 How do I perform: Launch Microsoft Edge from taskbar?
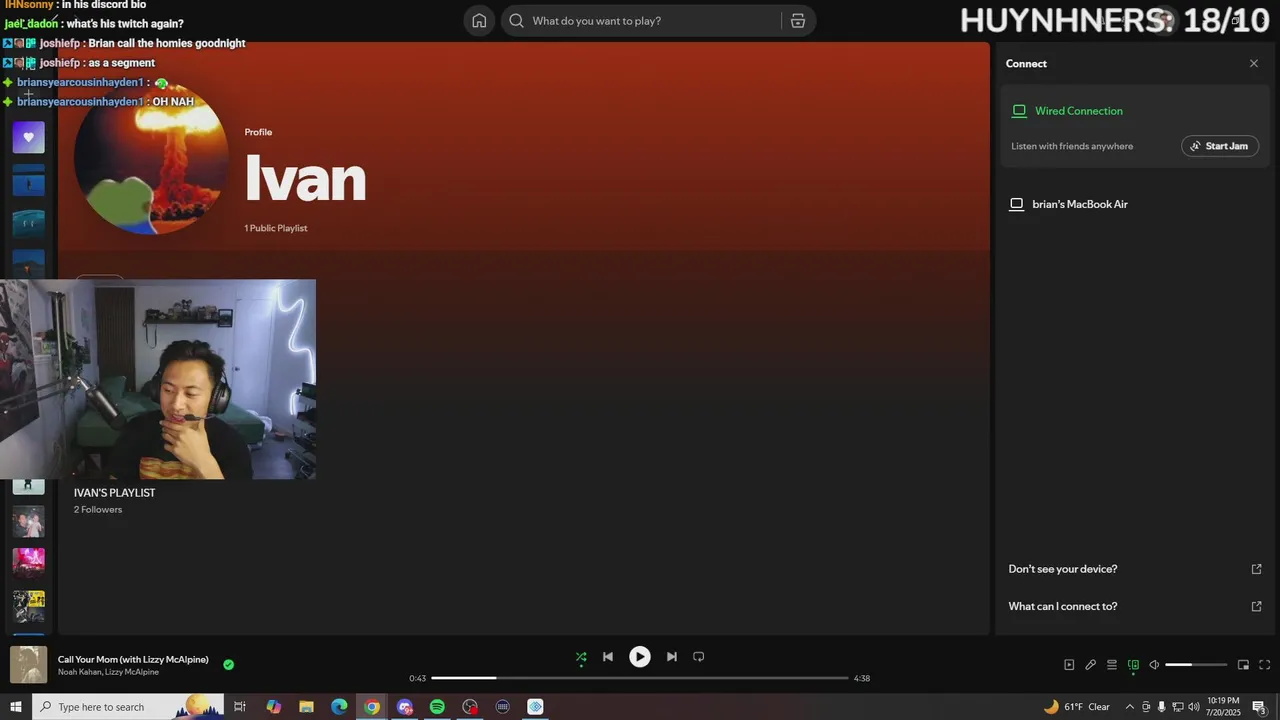click(339, 707)
